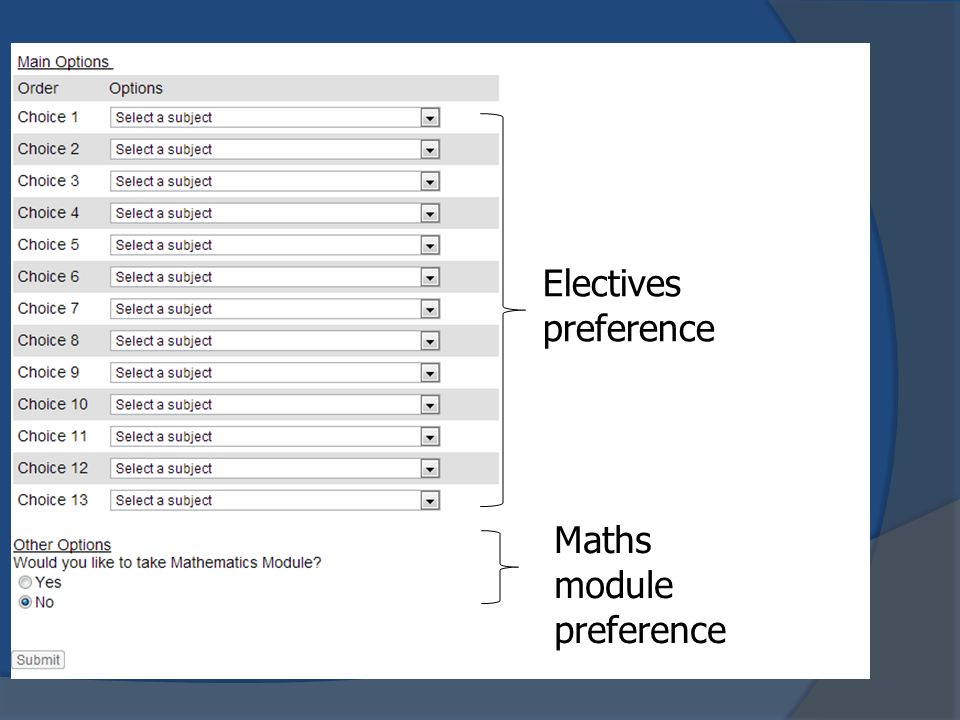This screenshot has height=720, width=960.
Task: Open the Choice 12 subject dropdown
Action: click(x=275, y=468)
